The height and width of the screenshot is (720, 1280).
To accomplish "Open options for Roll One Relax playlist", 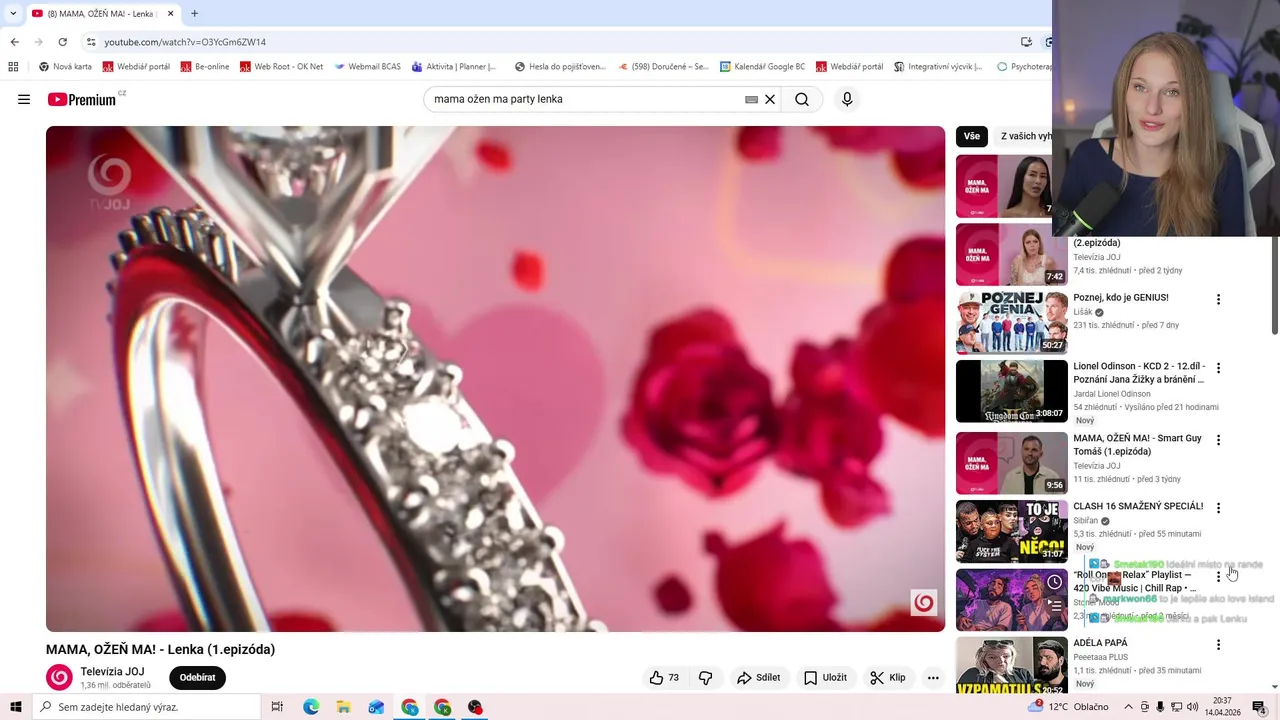I will [1218, 577].
